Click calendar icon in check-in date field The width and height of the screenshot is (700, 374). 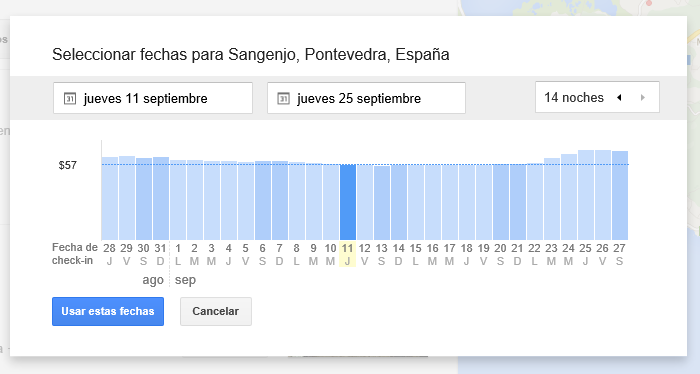70,98
